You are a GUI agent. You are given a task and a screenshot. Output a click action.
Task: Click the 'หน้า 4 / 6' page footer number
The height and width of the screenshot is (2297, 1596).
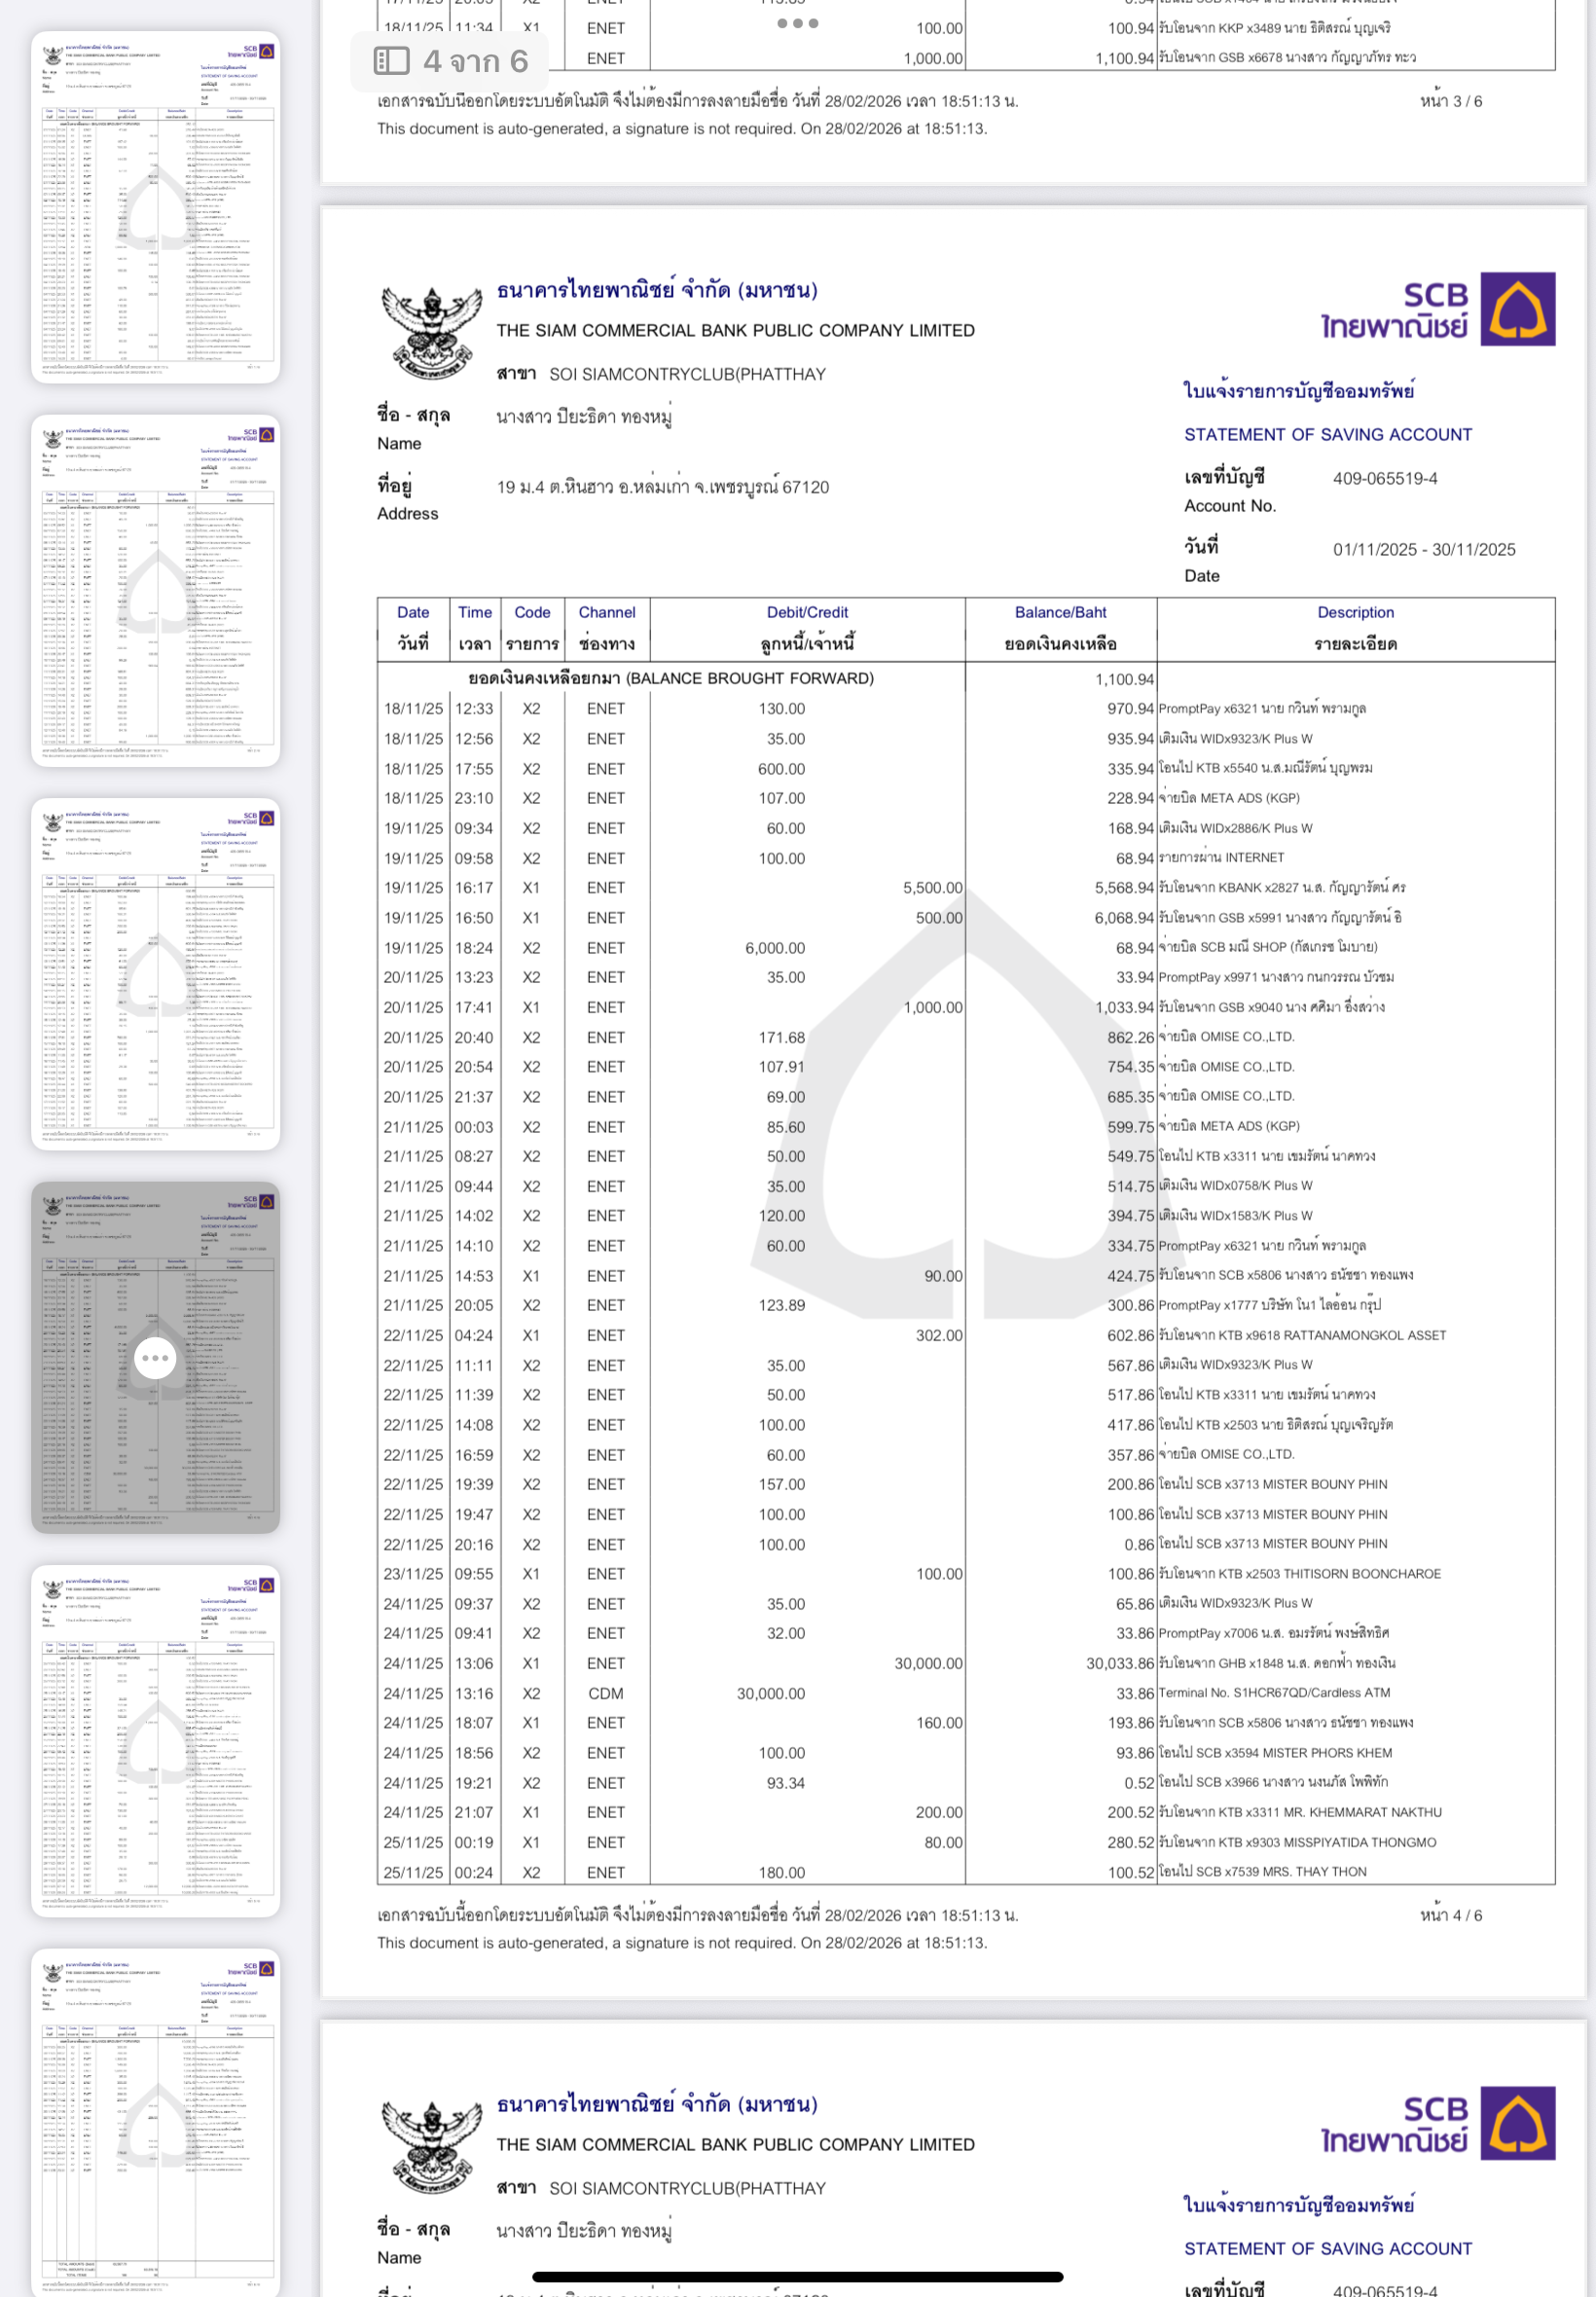1450,1914
